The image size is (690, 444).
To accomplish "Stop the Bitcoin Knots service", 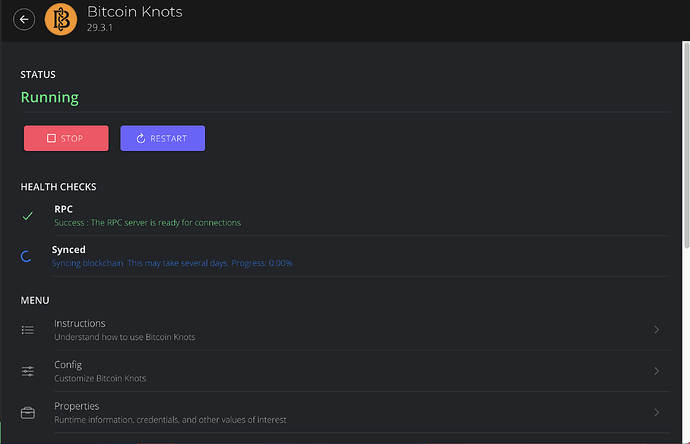I will pyautogui.click(x=66, y=138).
